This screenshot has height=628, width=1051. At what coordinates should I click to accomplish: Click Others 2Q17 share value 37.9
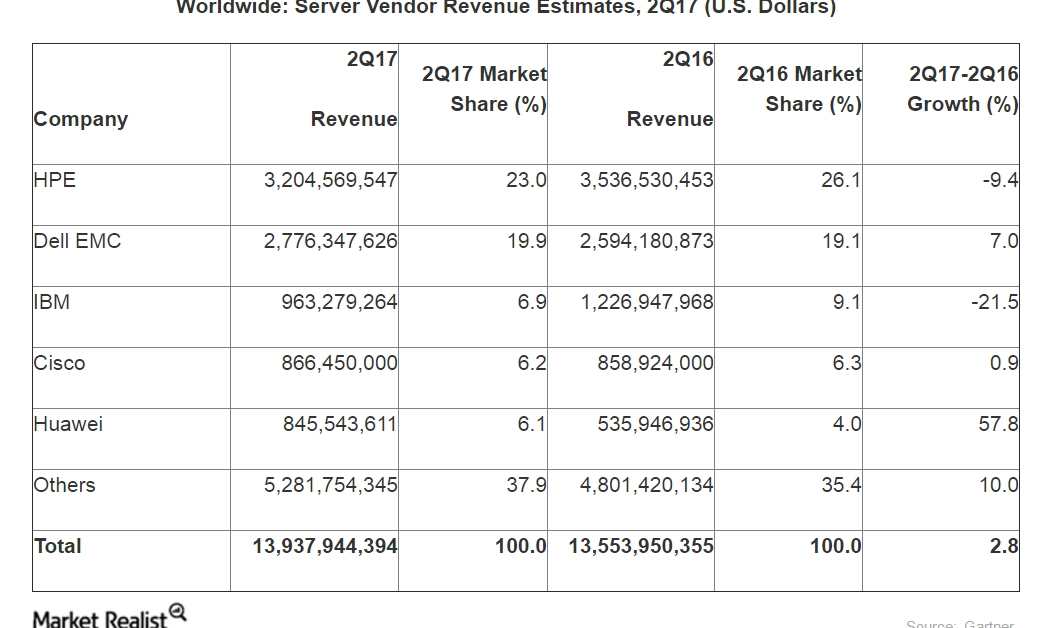pyautogui.click(x=526, y=485)
